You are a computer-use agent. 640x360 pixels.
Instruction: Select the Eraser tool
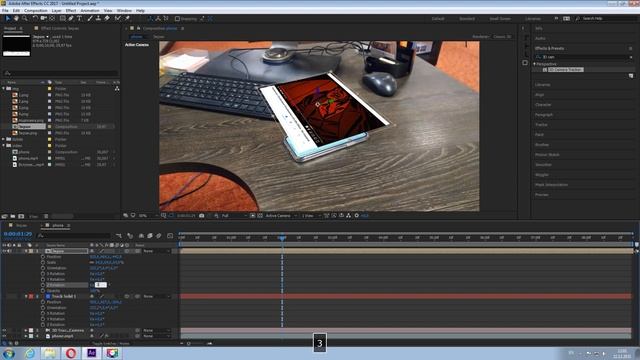(x=107, y=18)
